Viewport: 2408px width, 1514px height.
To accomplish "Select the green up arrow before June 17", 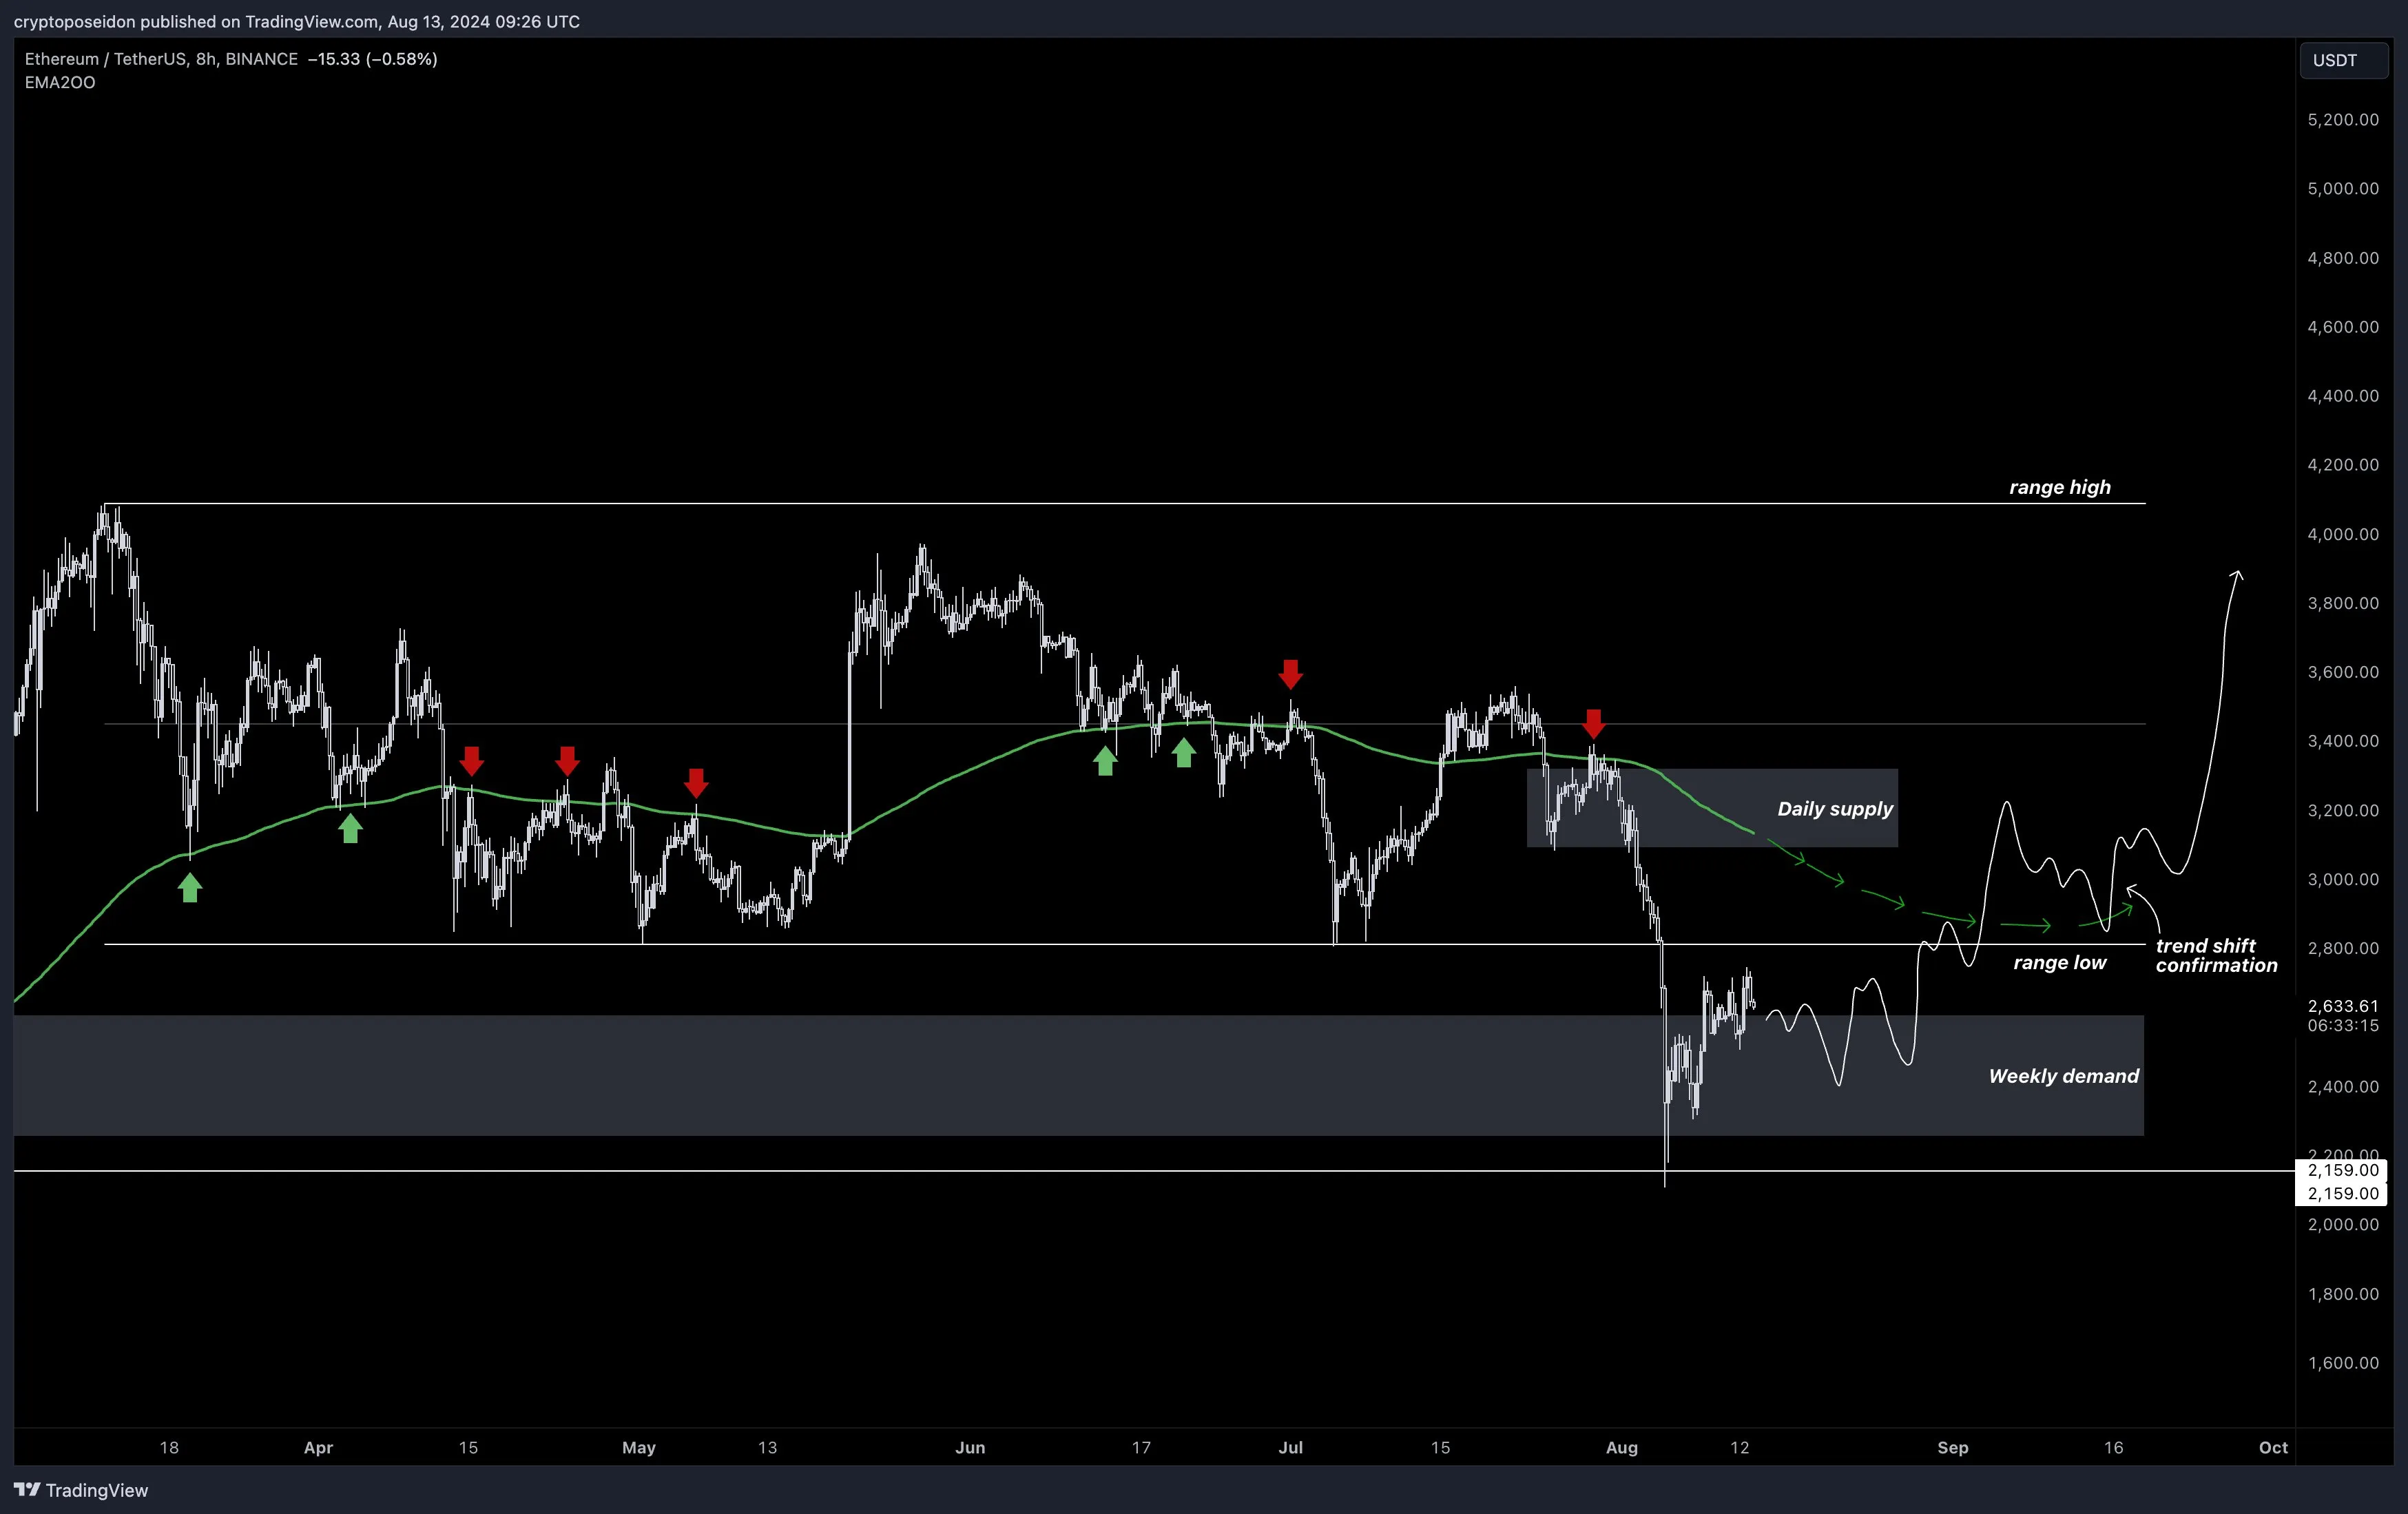I will point(1185,755).
